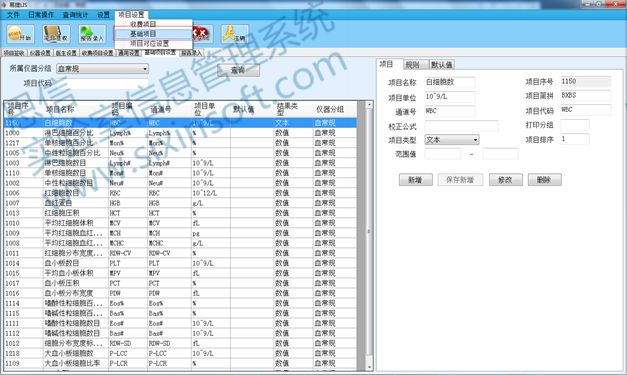
Task: Select the highlighted 白细胞数 row
Action: click(180, 123)
